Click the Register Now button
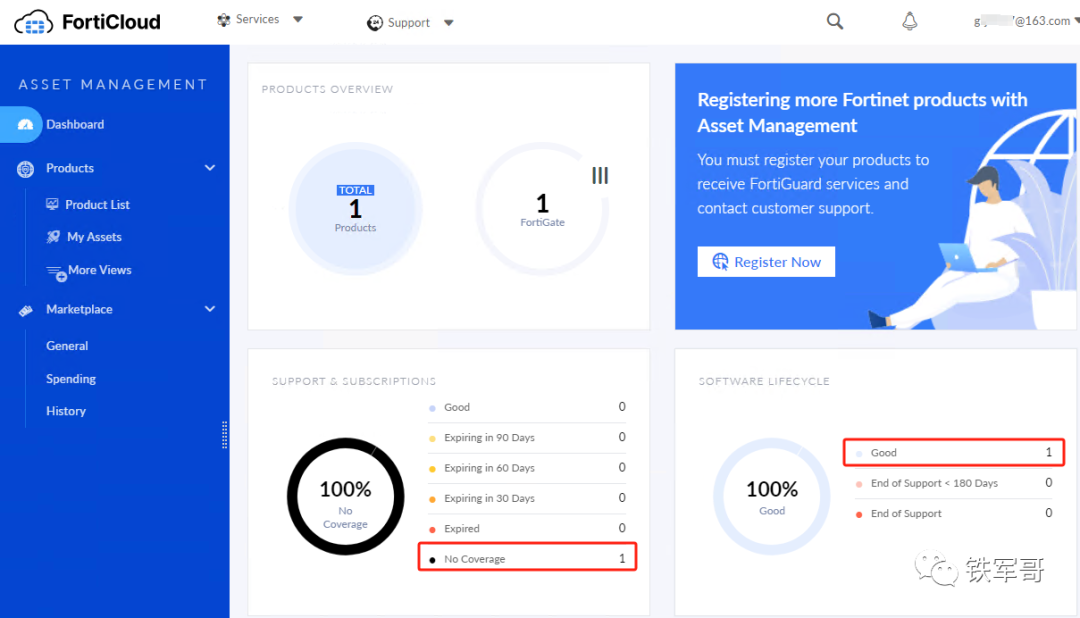This screenshot has width=1080, height=618. (x=766, y=262)
